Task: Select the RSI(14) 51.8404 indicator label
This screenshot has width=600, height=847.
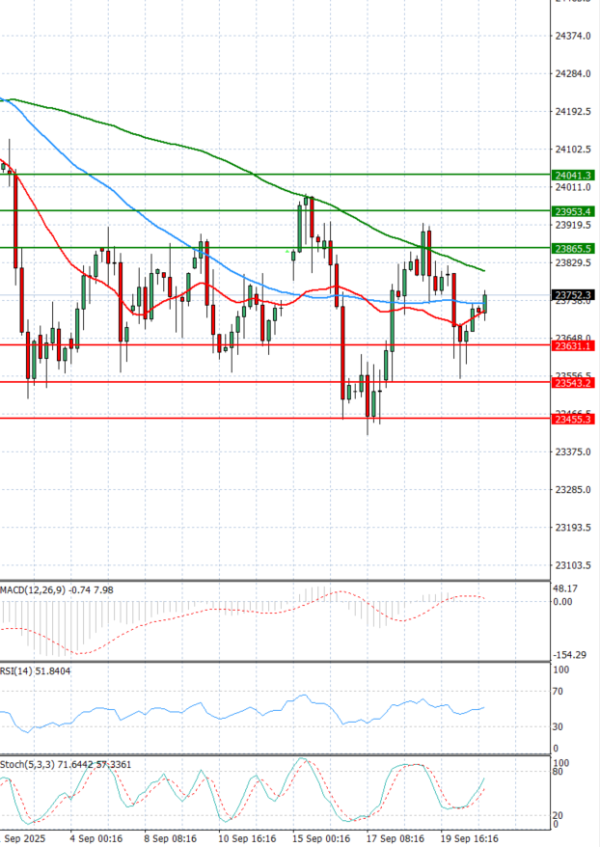Action: [x=35, y=671]
